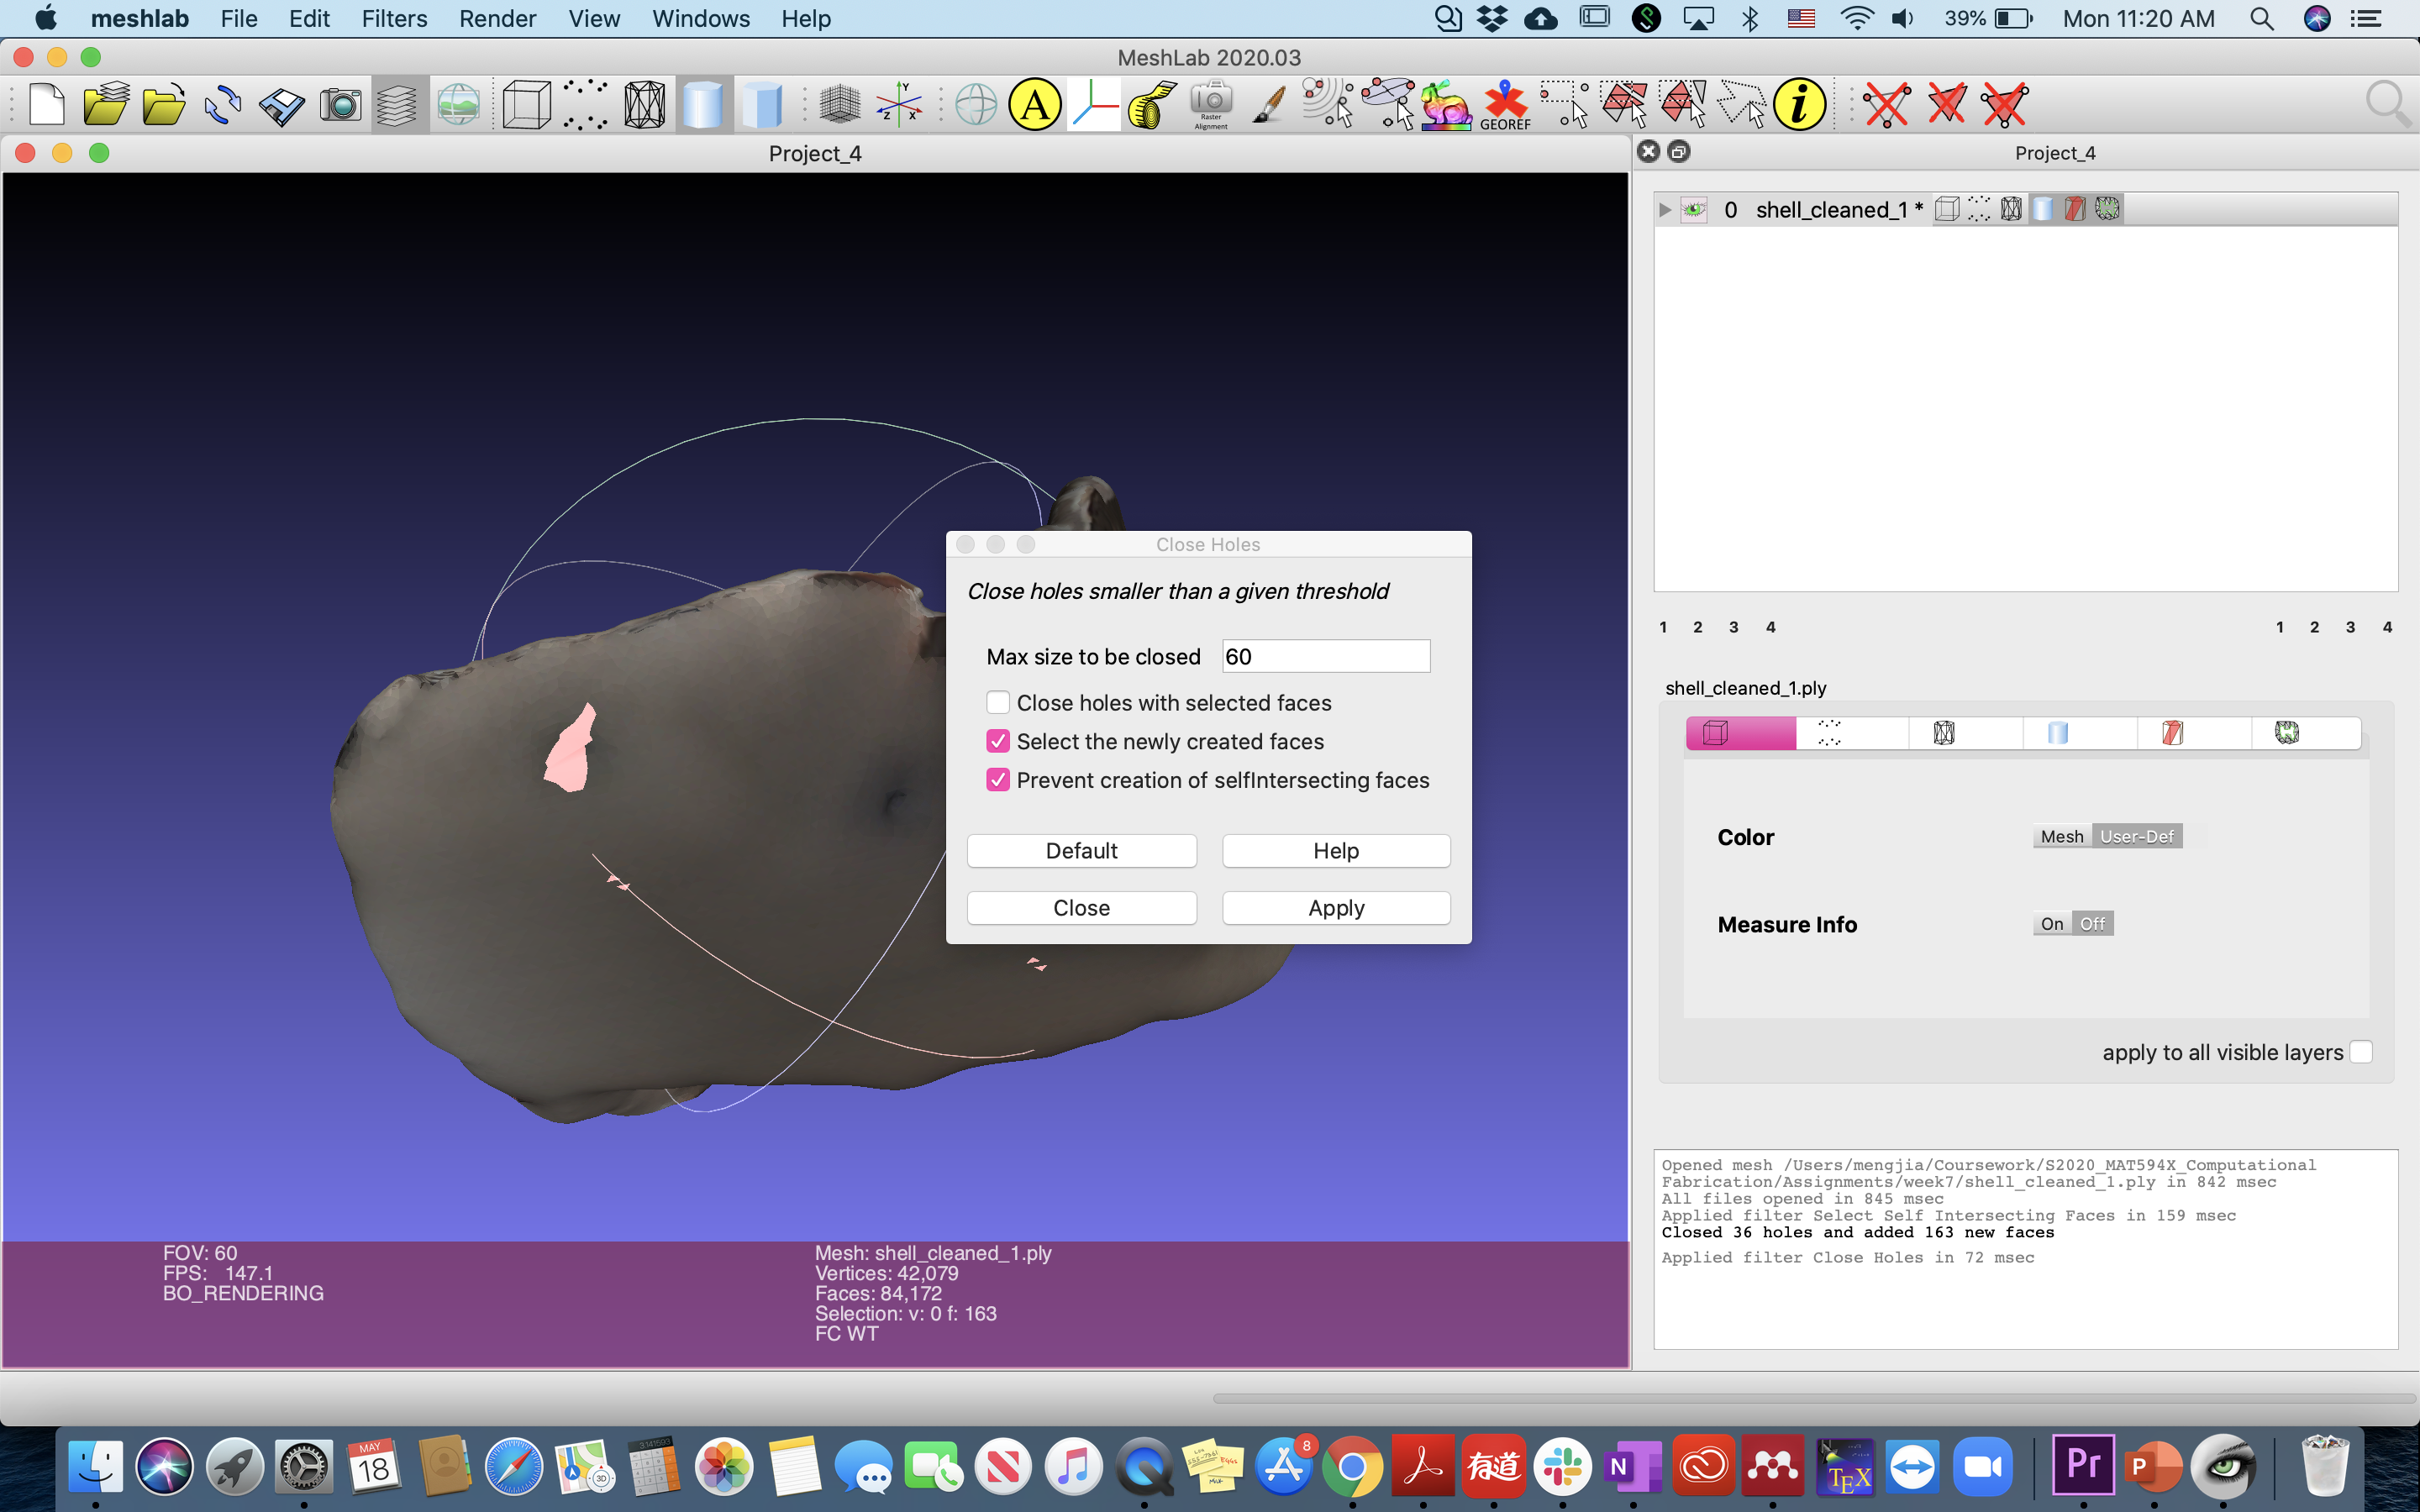Screen dimensions: 2420x1512
Task: Toggle the Bounding Box display icon
Action: point(526,104)
